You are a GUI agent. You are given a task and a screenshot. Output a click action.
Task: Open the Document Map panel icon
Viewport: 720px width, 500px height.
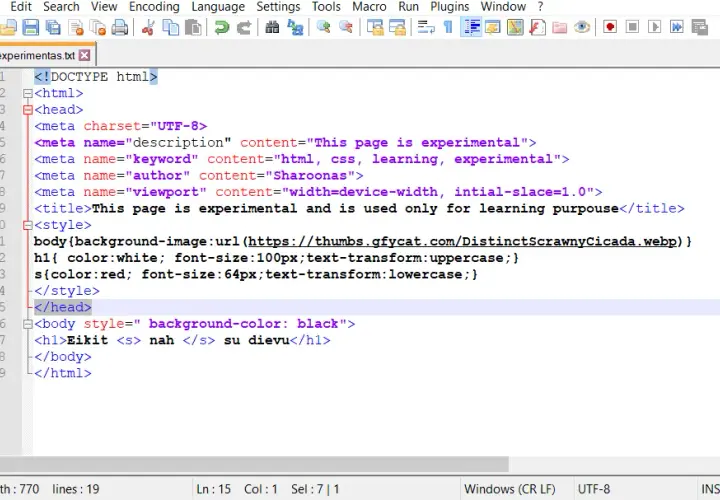pos(515,28)
